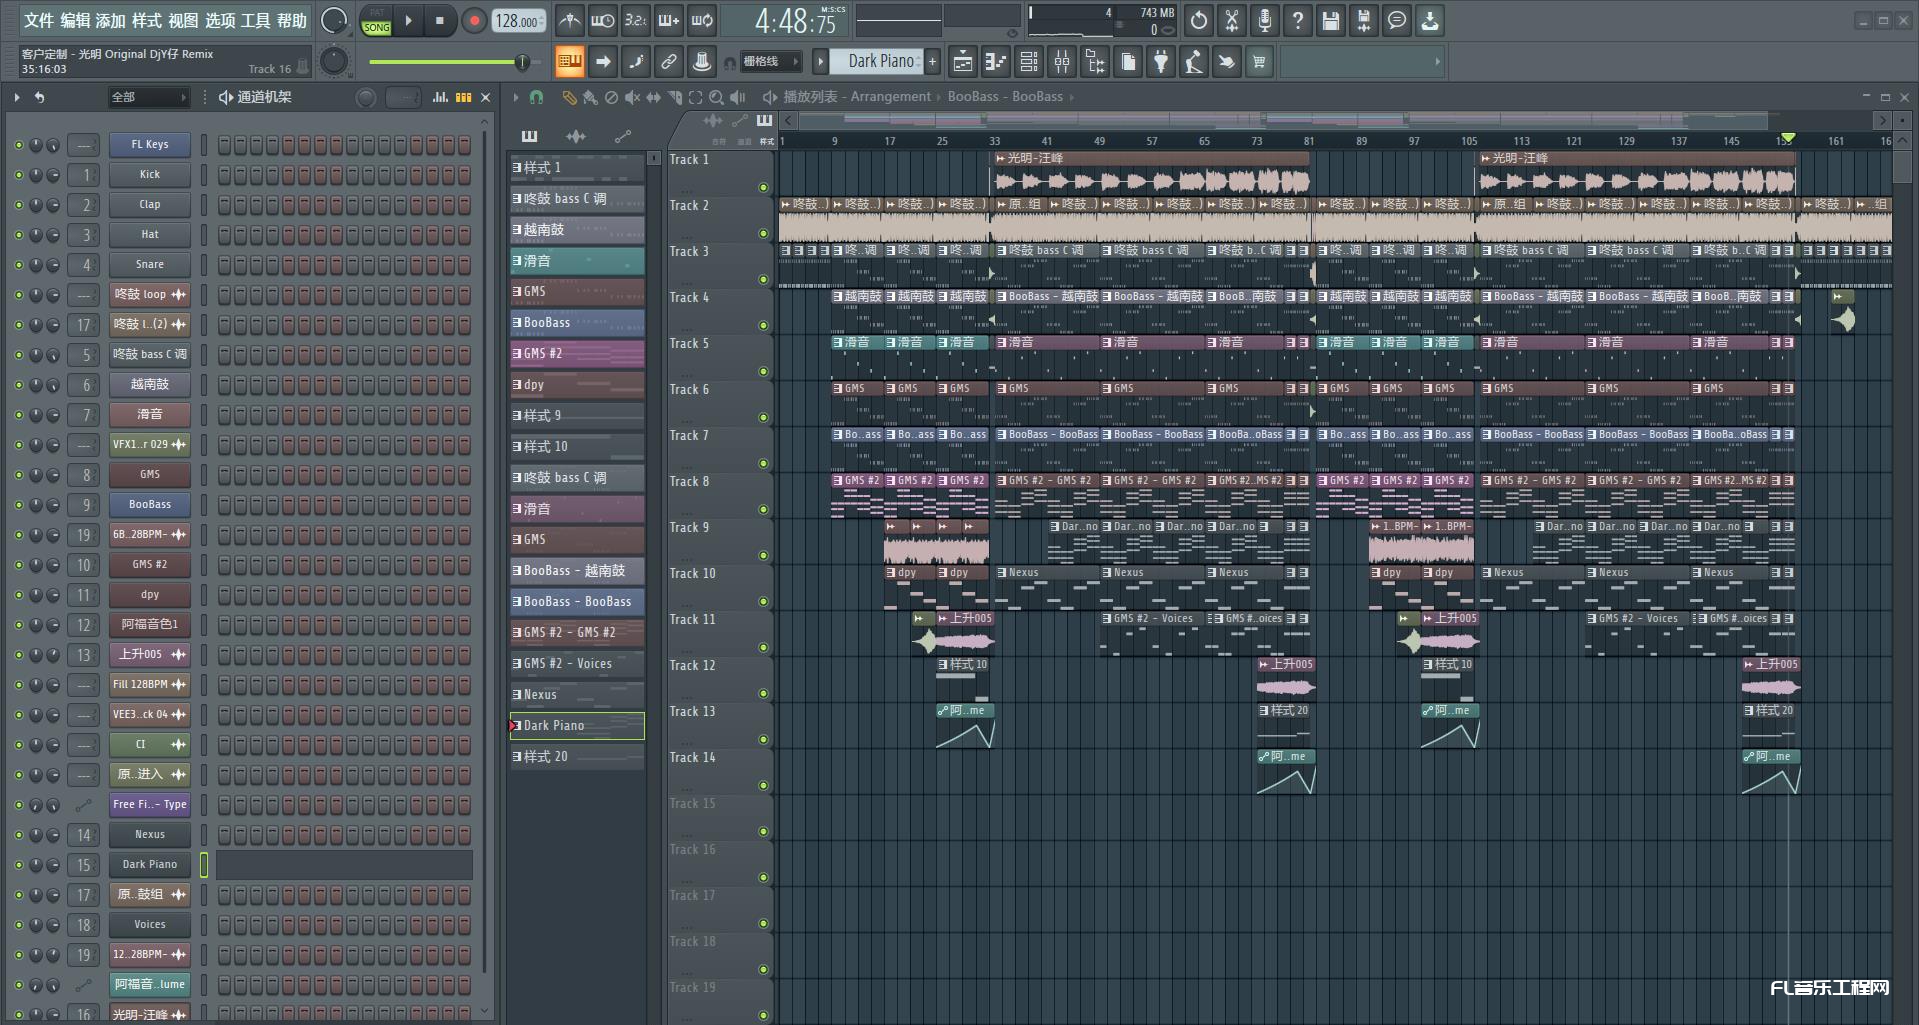The image size is (1919, 1025).
Task: Toggle the overdub recording icon
Action: [x=669, y=20]
